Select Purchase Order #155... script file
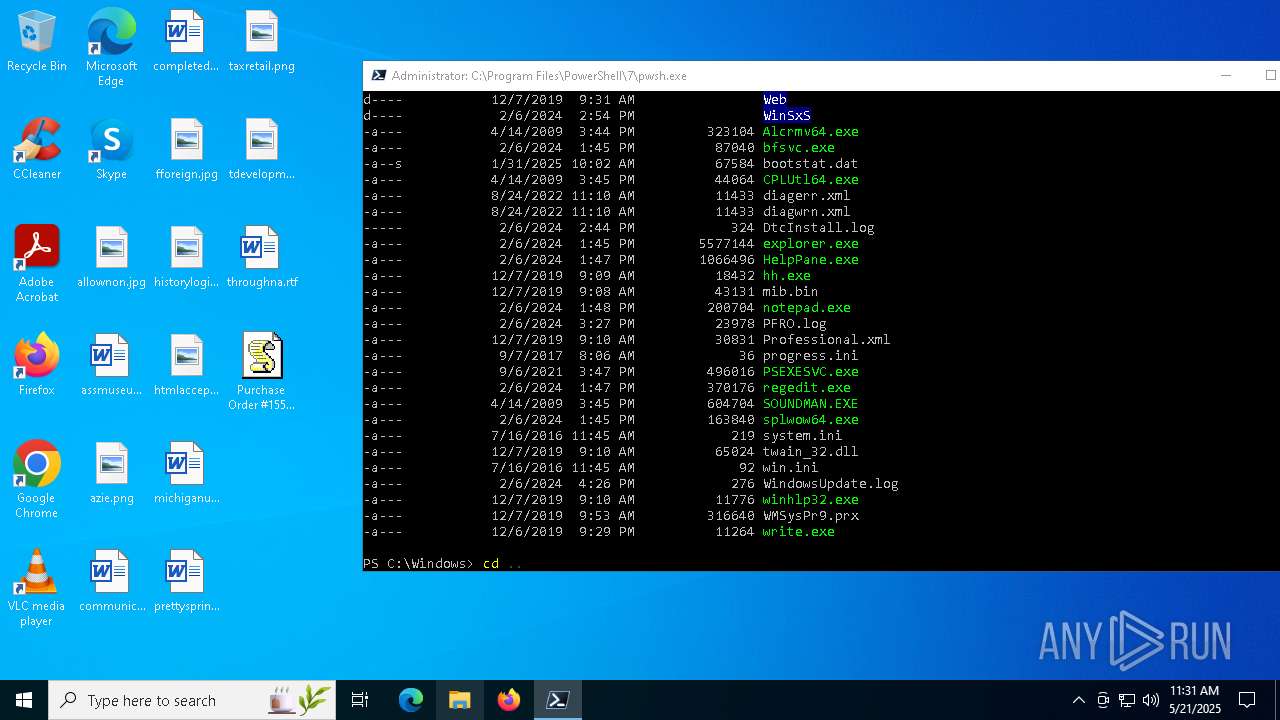This screenshot has width=1280, height=720. tap(261, 372)
